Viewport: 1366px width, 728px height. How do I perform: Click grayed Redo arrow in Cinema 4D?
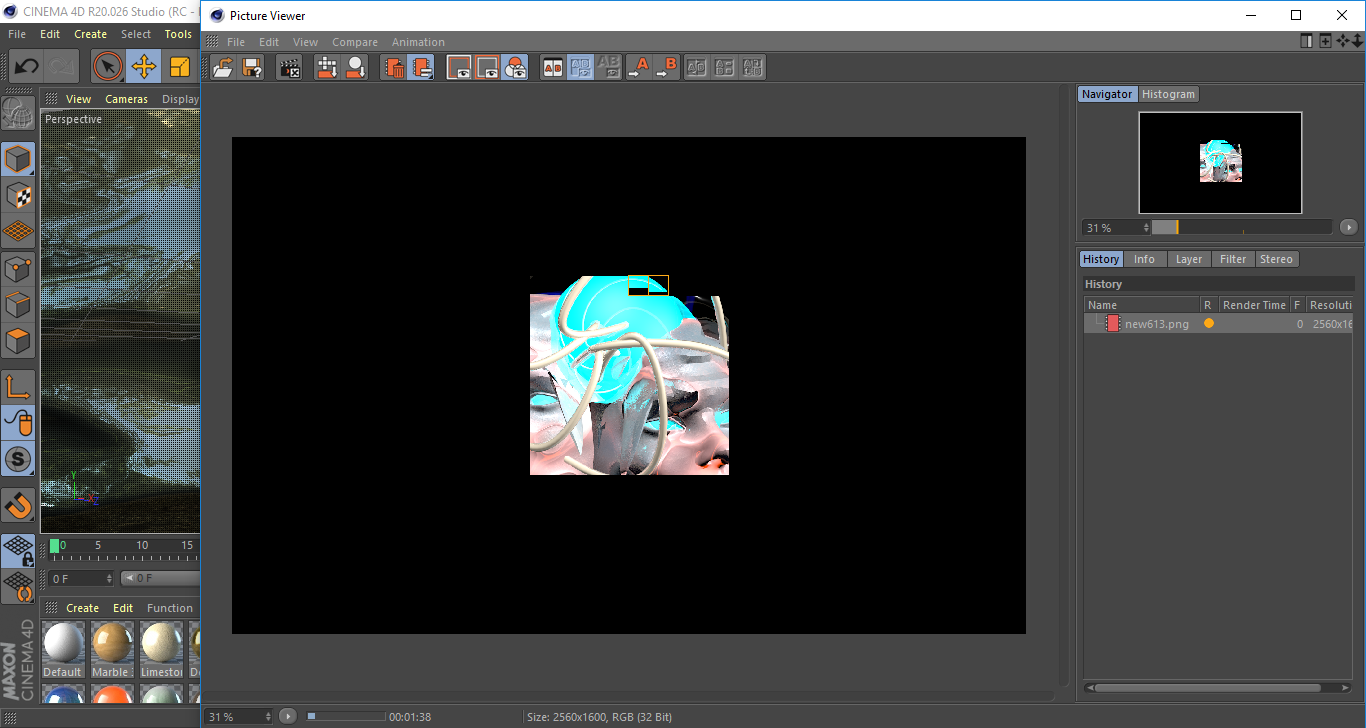pyautogui.click(x=62, y=67)
